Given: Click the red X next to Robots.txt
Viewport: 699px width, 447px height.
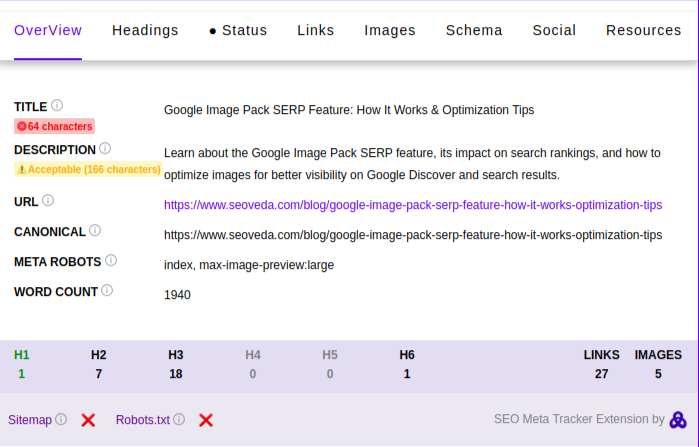Looking at the screenshot, I should pyautogui.click(x=206, y=420).
